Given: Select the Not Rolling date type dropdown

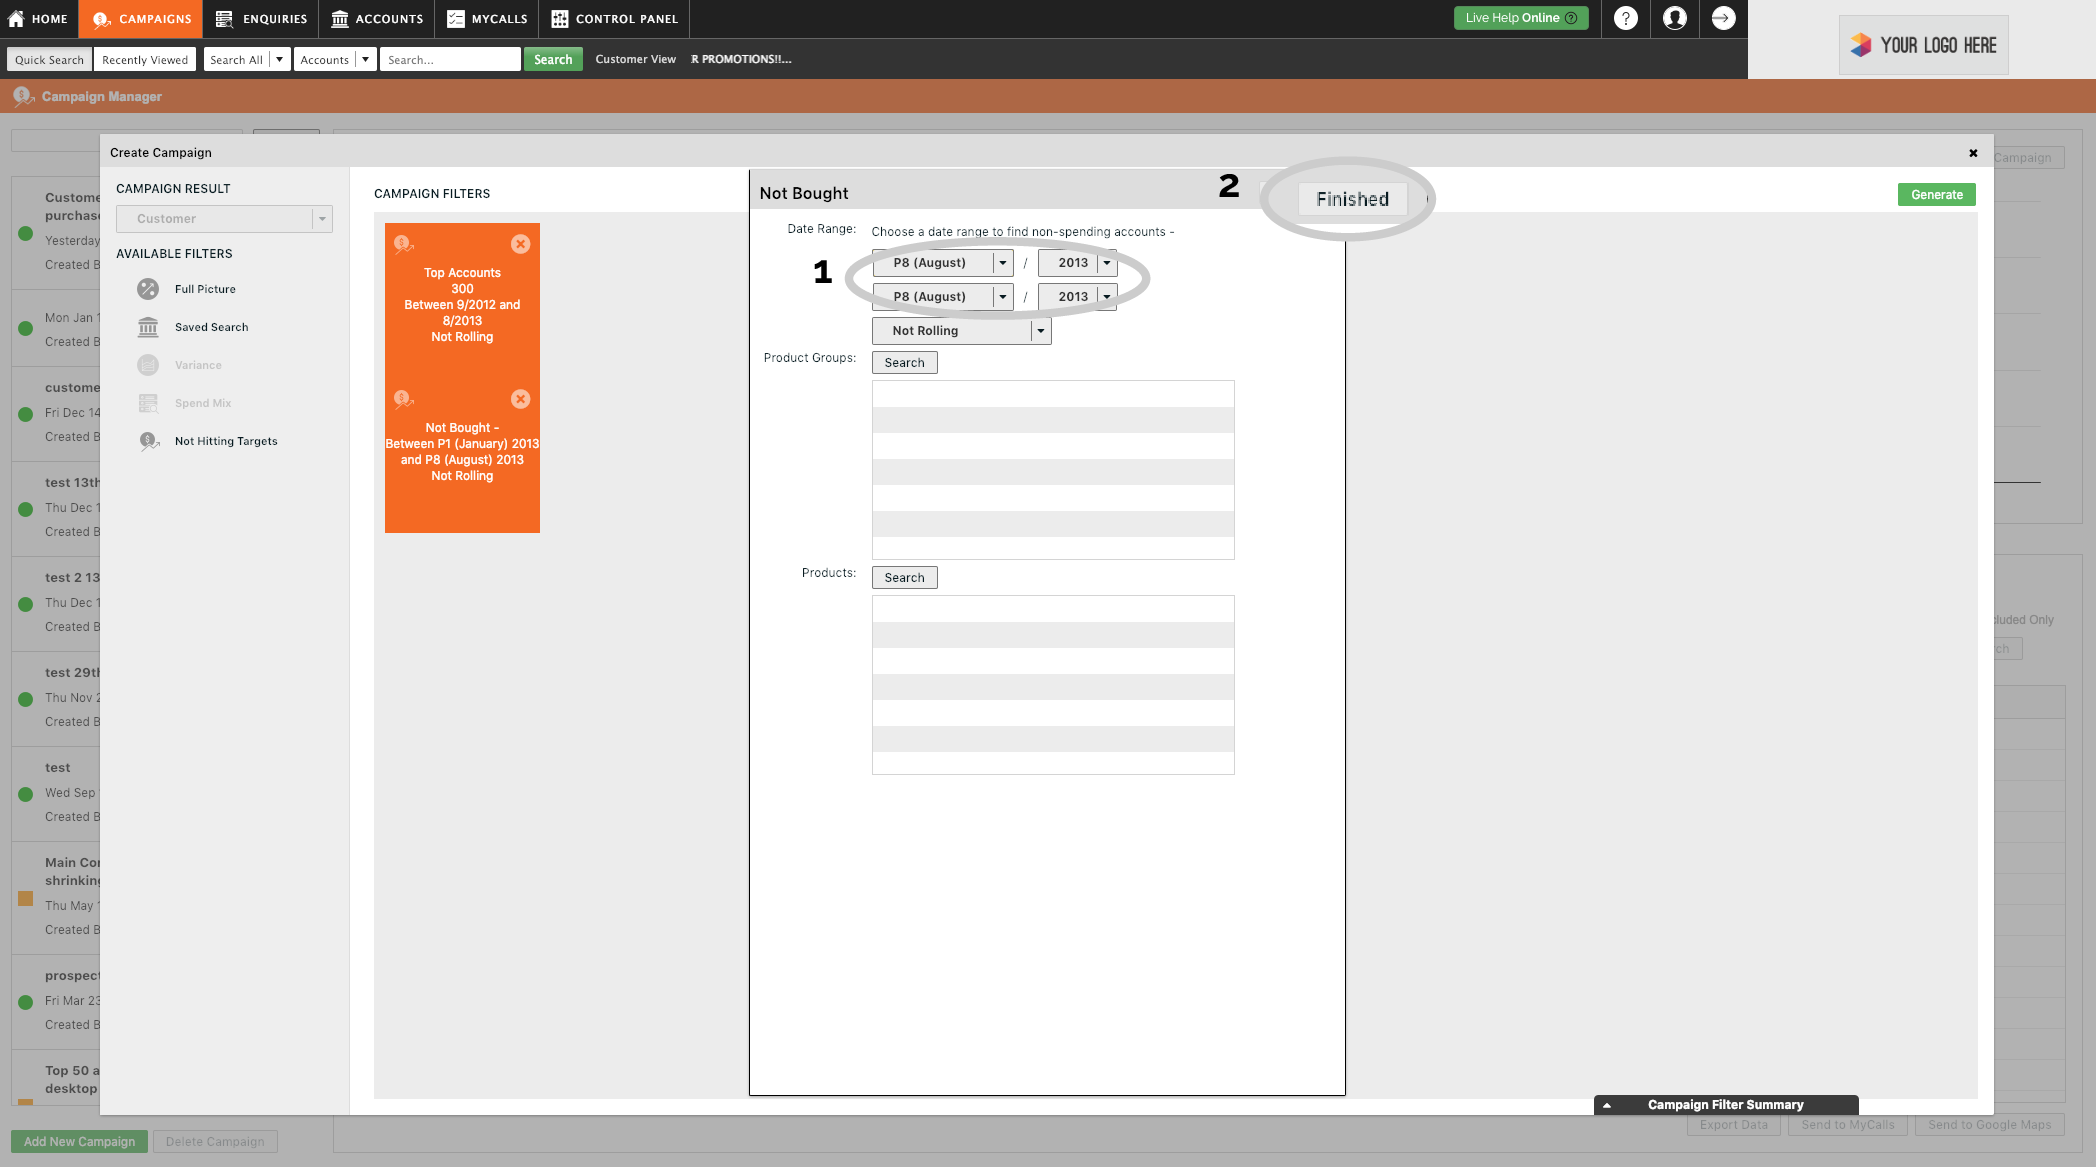Looking at the screenshot, I should (x=961, y=331).
